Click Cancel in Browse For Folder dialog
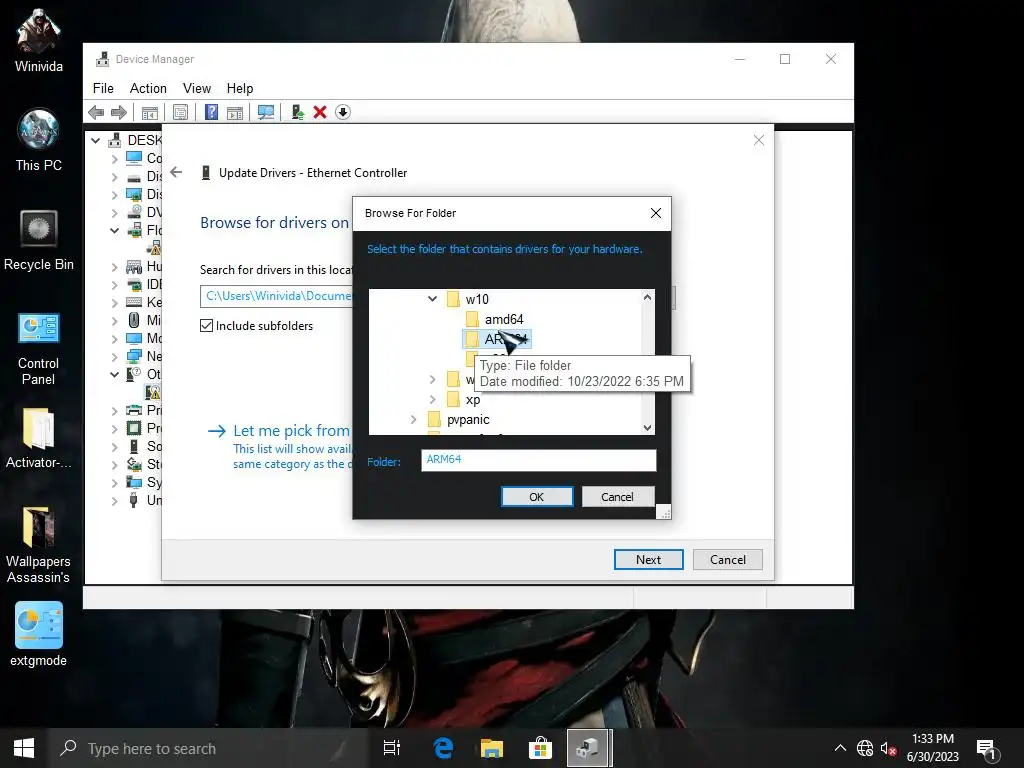The width and height of the screenshot is (1024, 768). point(617,497)
